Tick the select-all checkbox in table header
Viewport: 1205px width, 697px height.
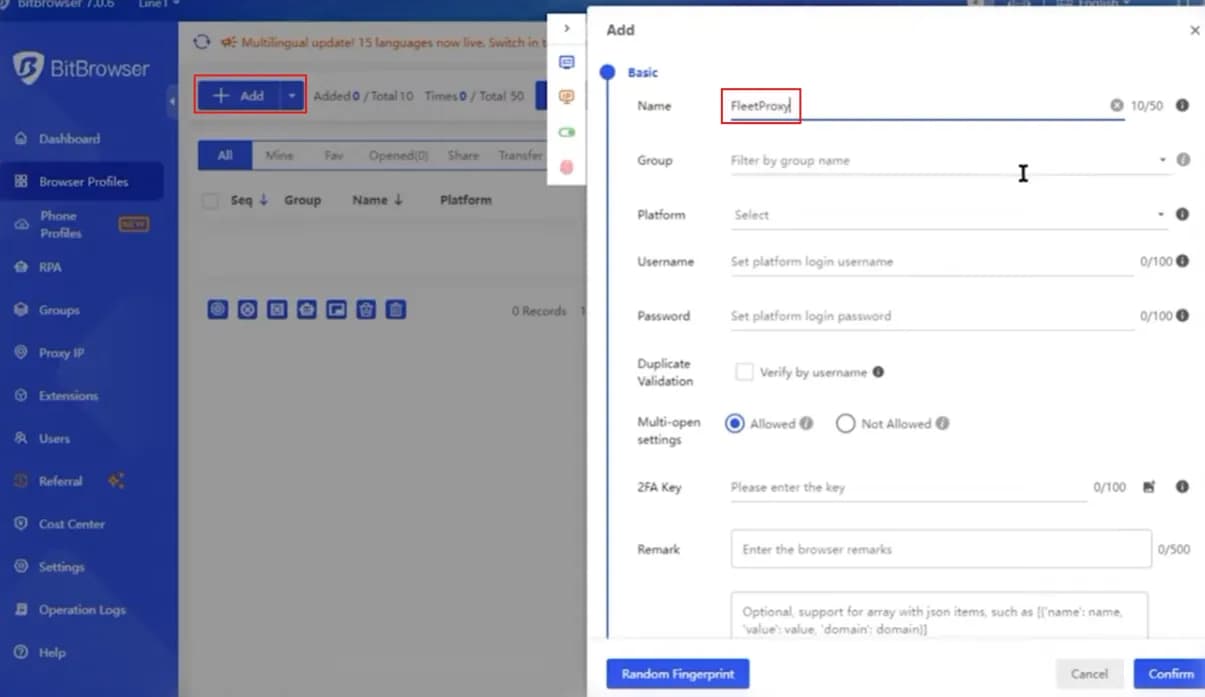(210, 201)
